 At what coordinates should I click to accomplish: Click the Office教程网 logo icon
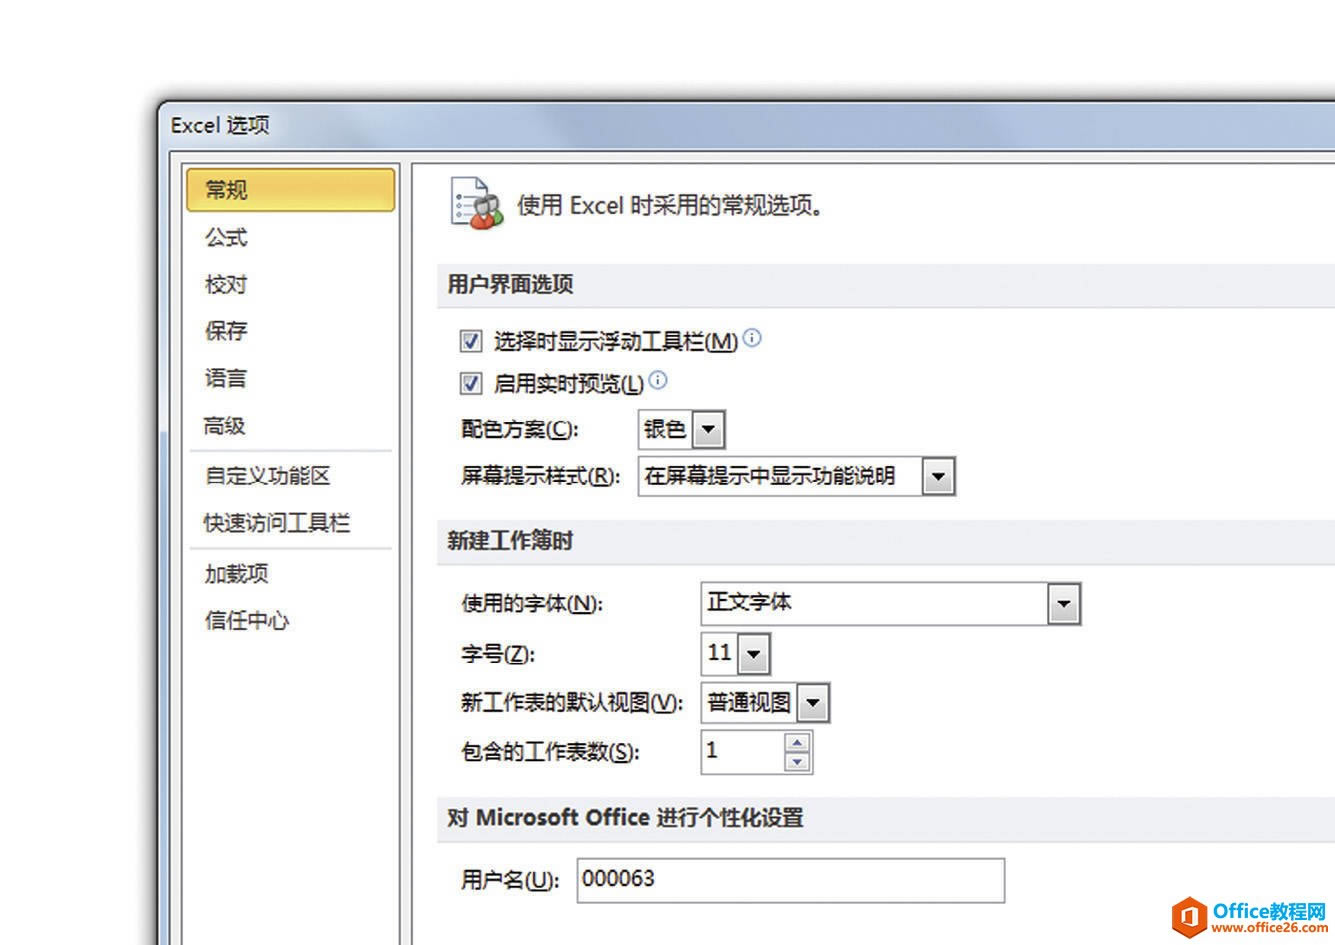(1189, 915)
